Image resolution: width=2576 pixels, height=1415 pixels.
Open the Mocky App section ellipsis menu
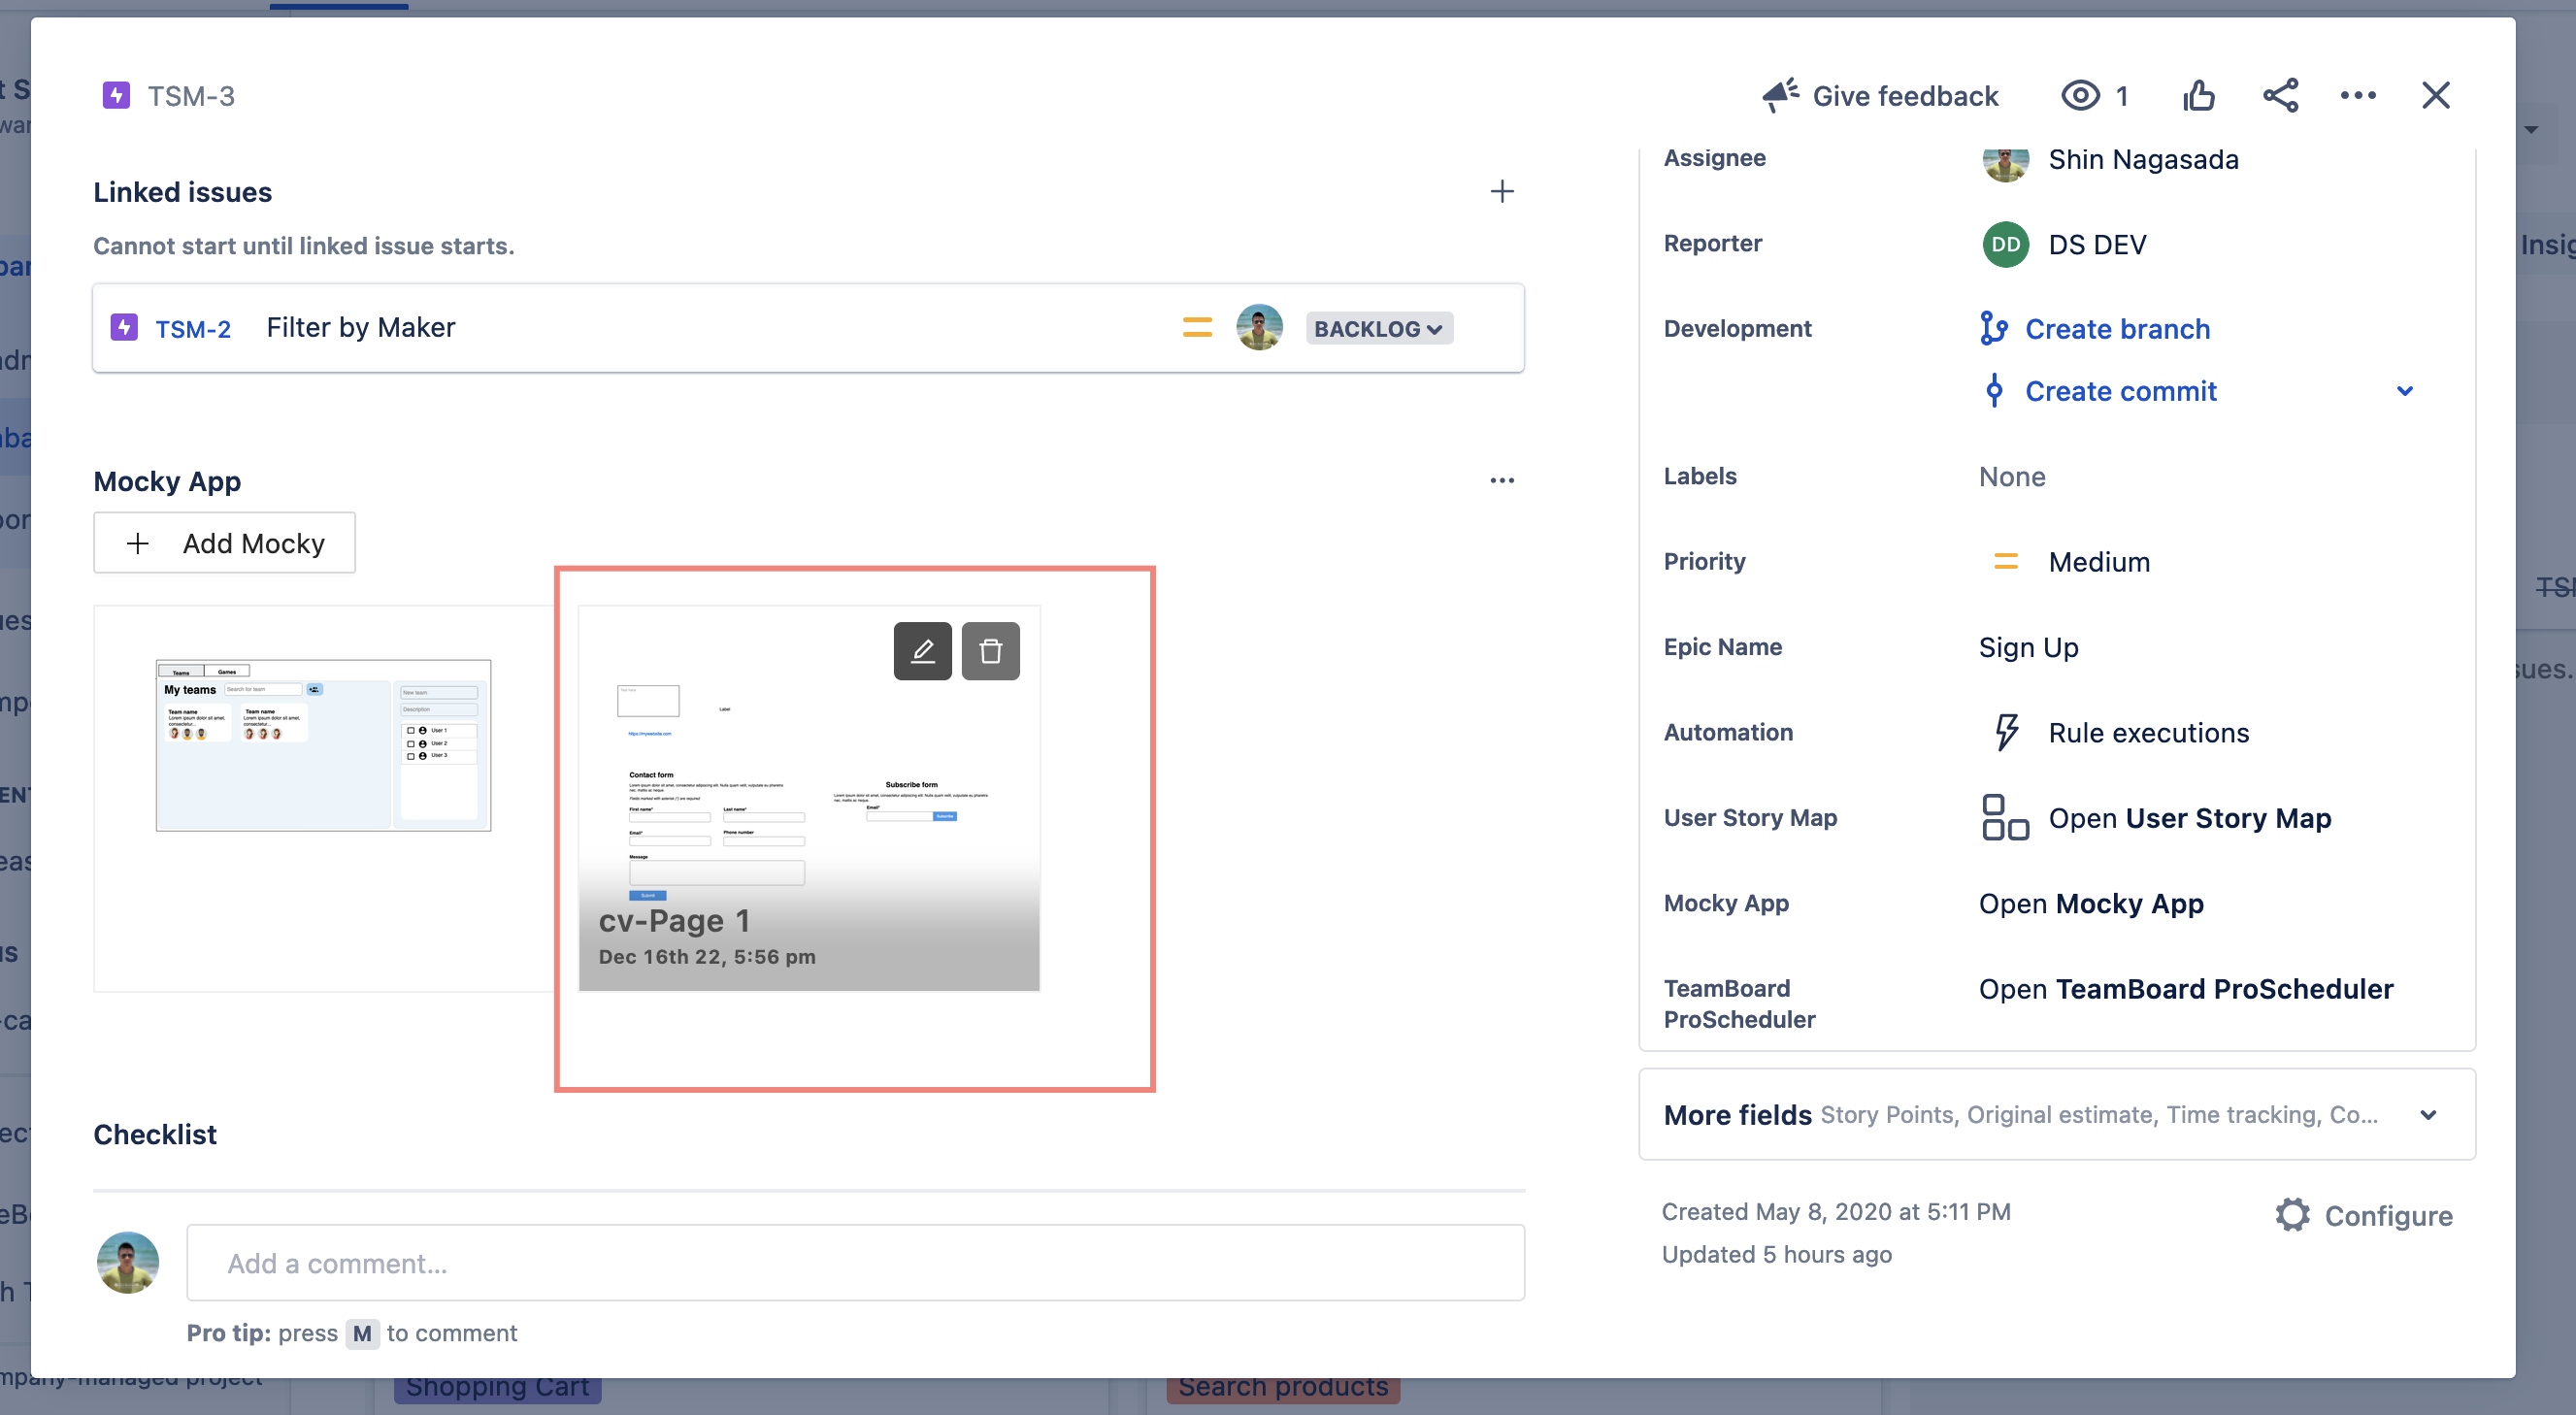[1501, 481]
